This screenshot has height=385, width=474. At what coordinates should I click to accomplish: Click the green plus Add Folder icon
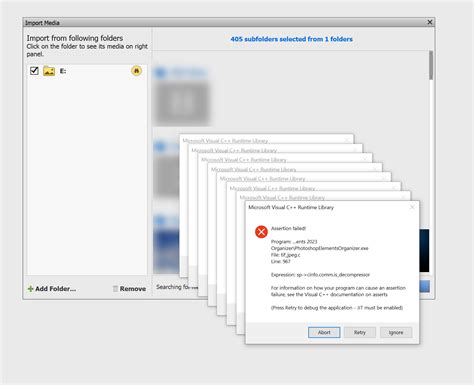pos(30,289)
